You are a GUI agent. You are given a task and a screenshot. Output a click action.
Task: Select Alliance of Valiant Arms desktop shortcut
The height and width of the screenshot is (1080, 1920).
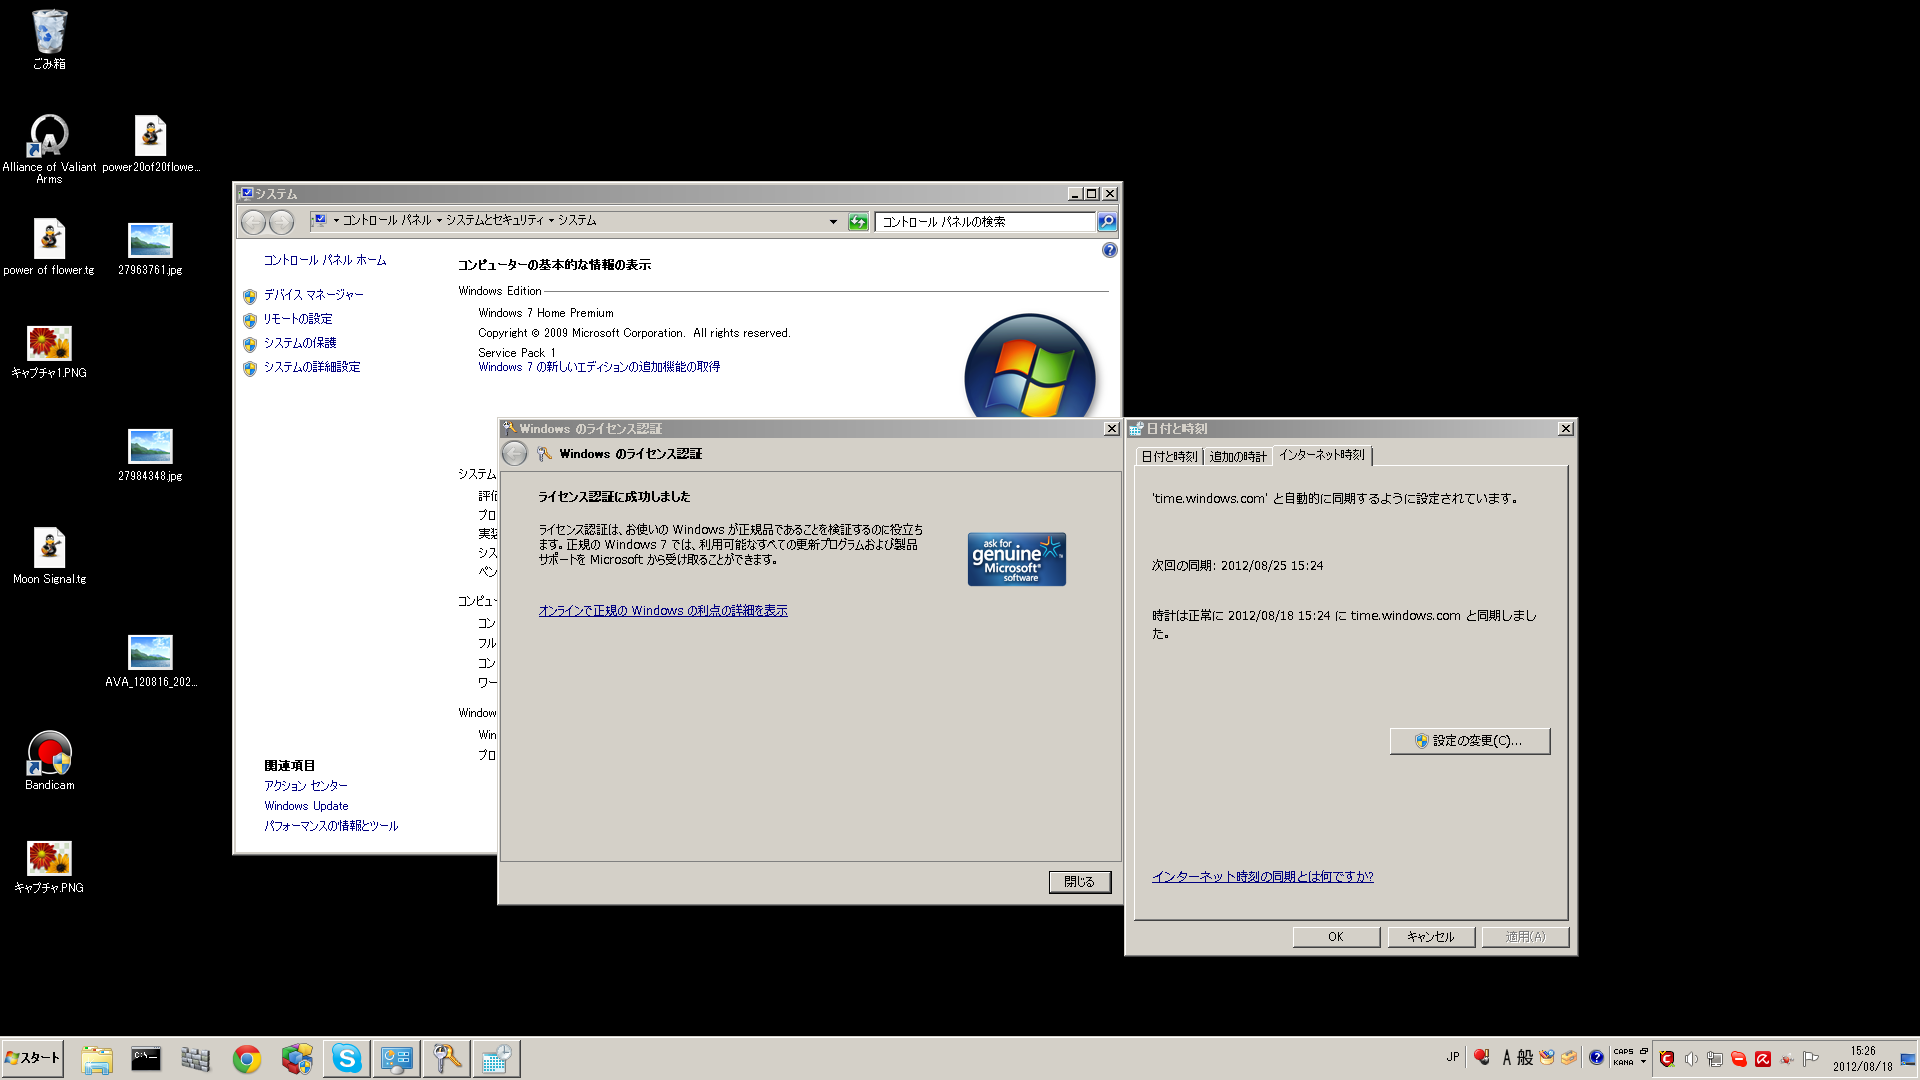(x=49, y=148)
